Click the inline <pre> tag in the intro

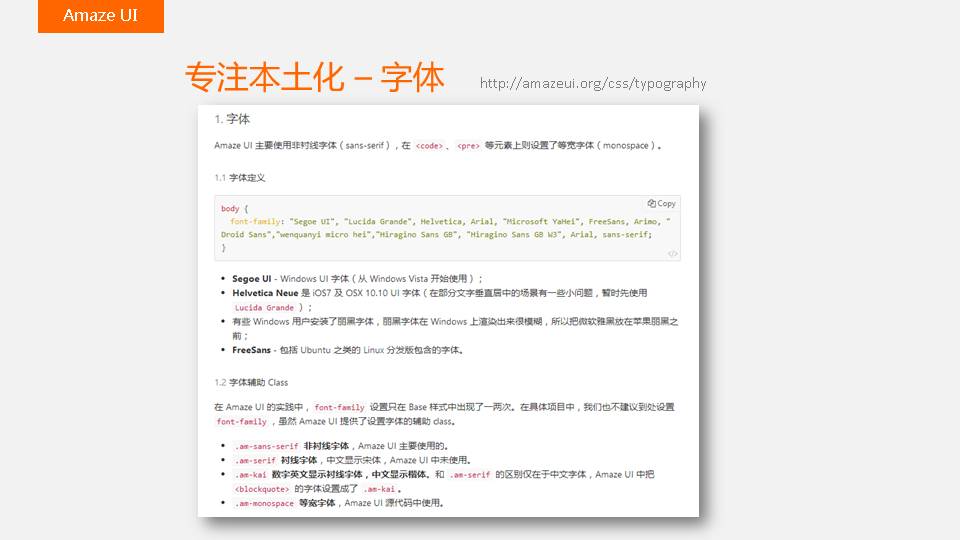click(467, 146)
